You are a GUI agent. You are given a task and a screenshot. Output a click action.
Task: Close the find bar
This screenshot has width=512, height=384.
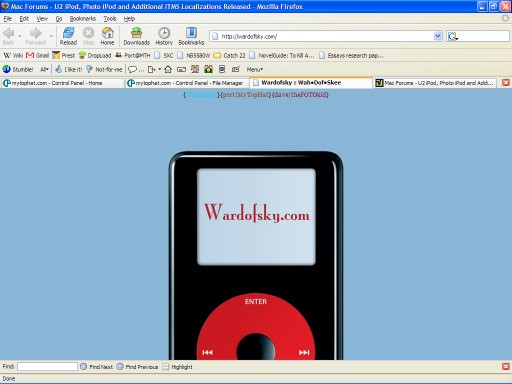[506, 367]
